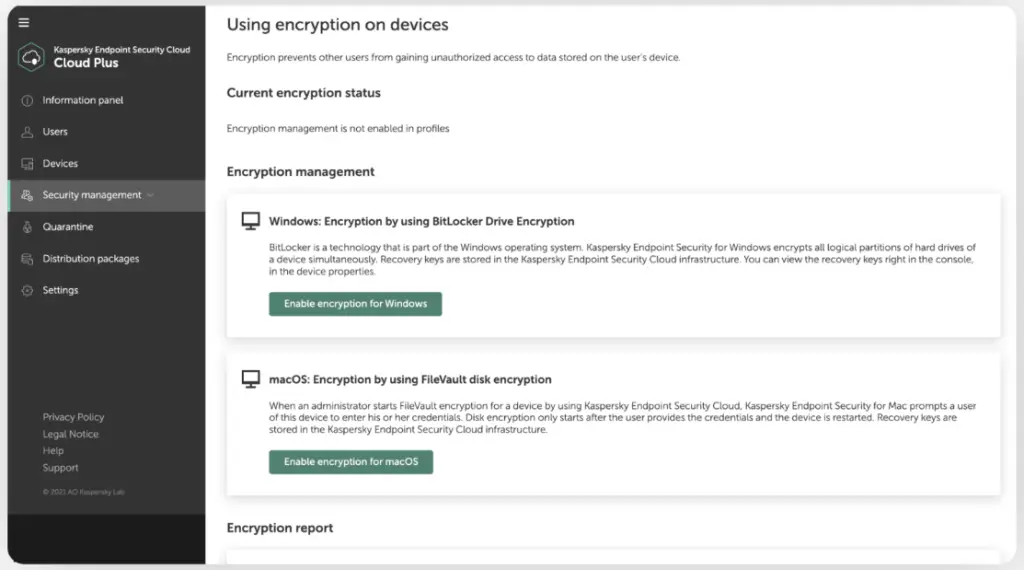Click the Kaspersky cloud logo icon
The image size is (1024, 570).
32,57
